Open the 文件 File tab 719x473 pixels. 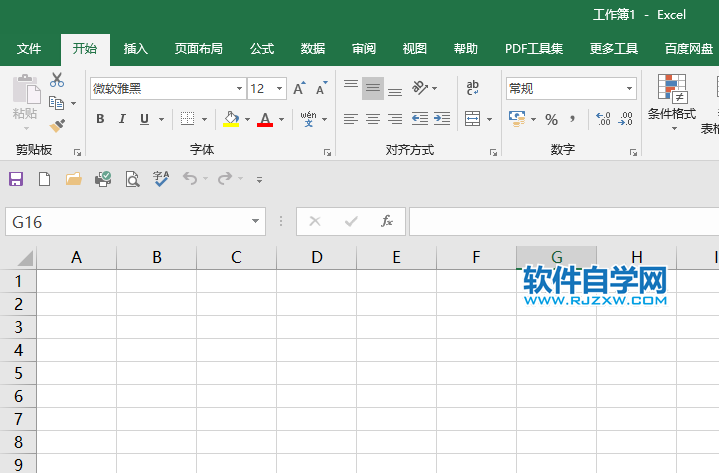[29, 49]
